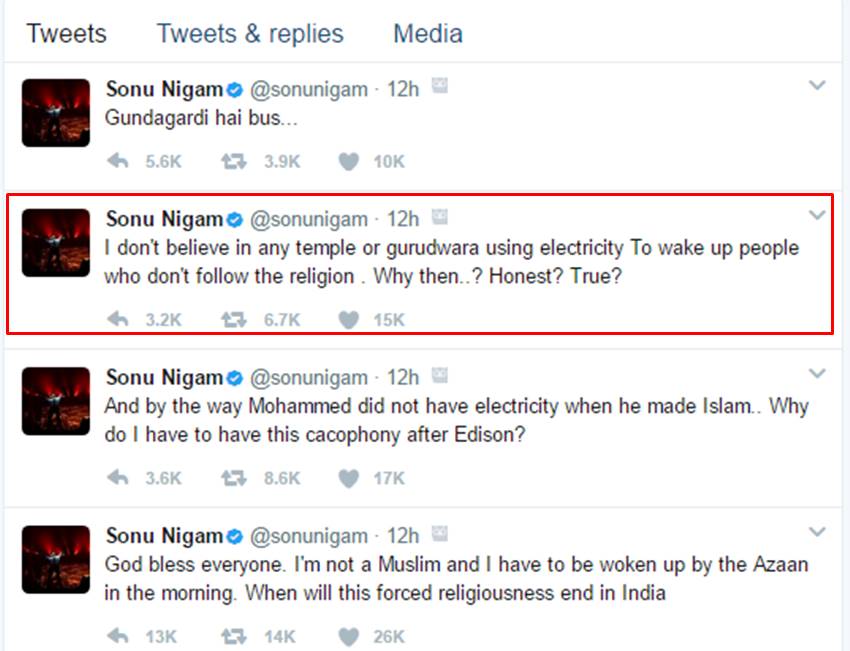
Task: Retweet the "Gundagardi hai bus..." tweet
Action: [235, 161]
